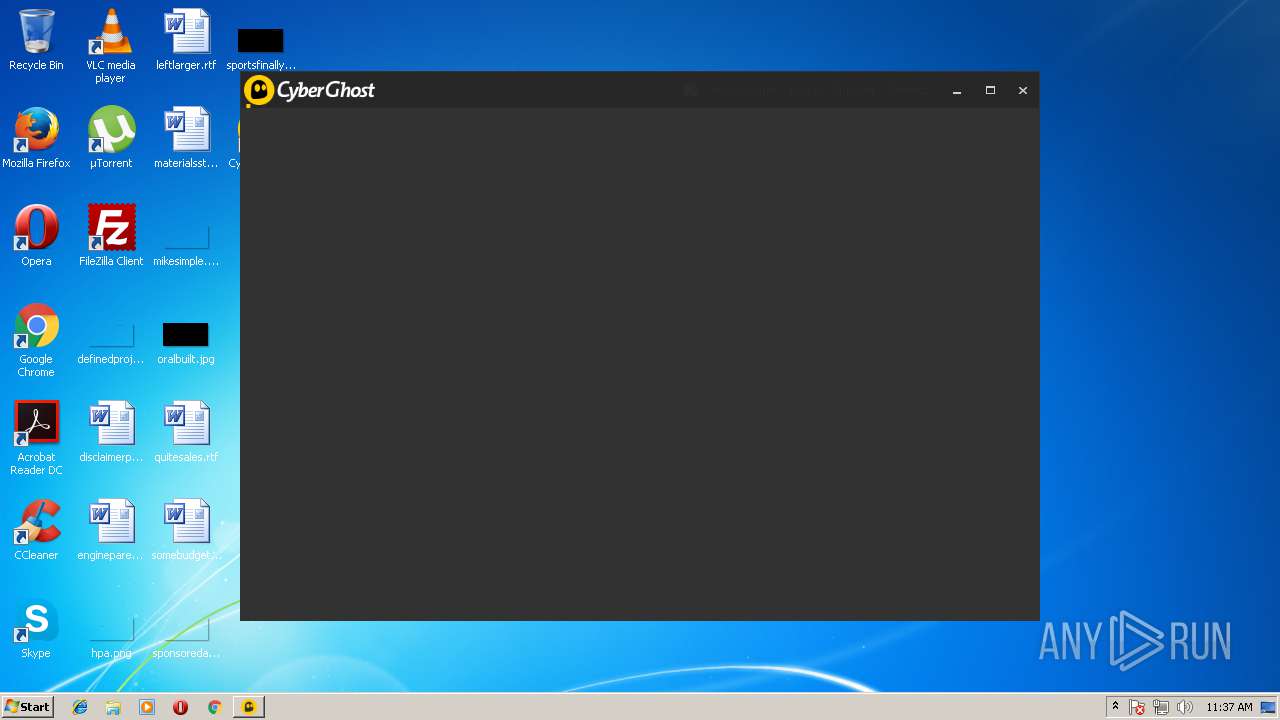Select the oralbuilt.jpg image file

pos(186,344)
